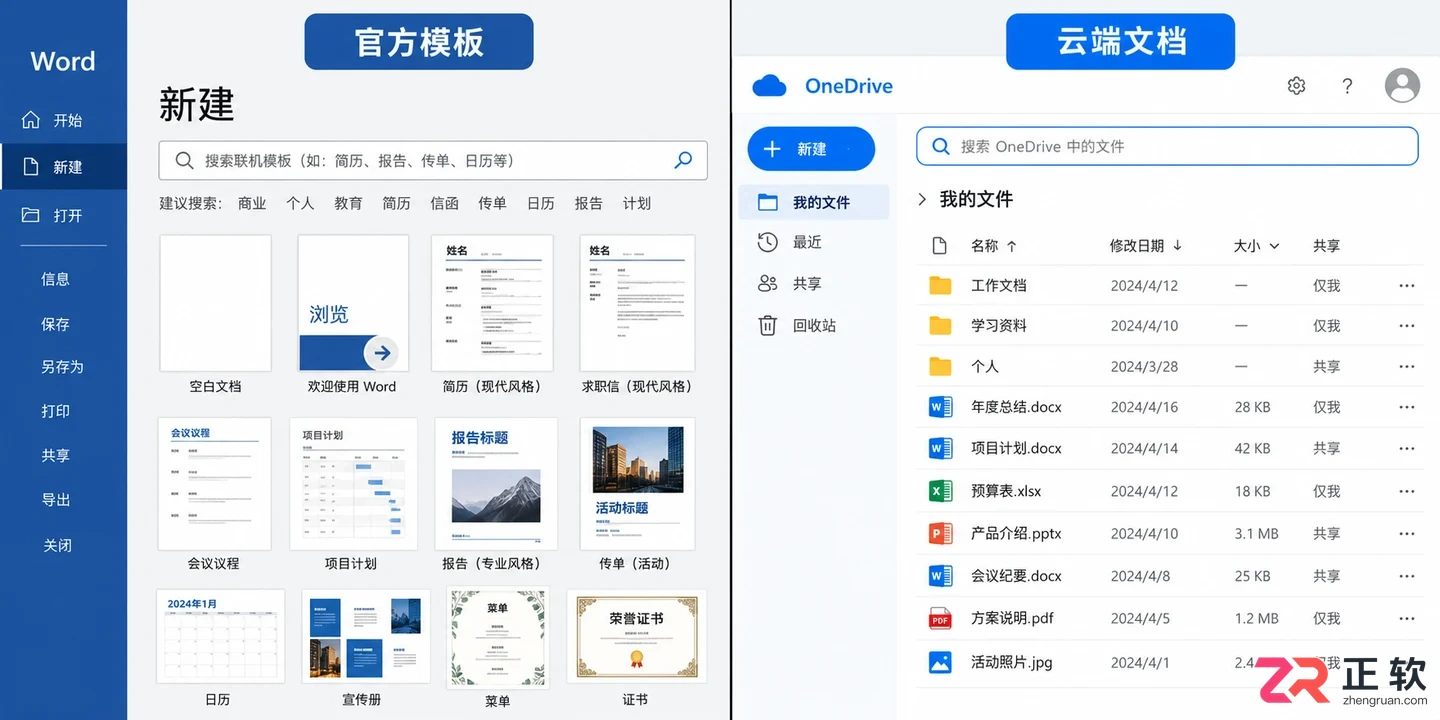Select the 求职信（现代风格） template

click(637, 303)
